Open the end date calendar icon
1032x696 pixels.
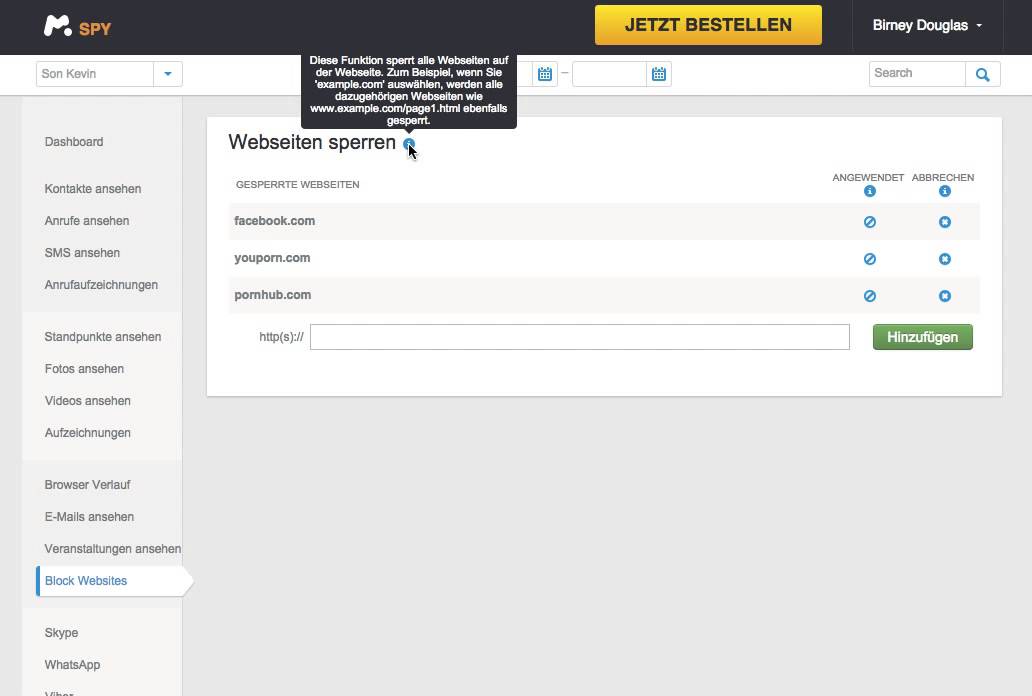click(658, 74)
